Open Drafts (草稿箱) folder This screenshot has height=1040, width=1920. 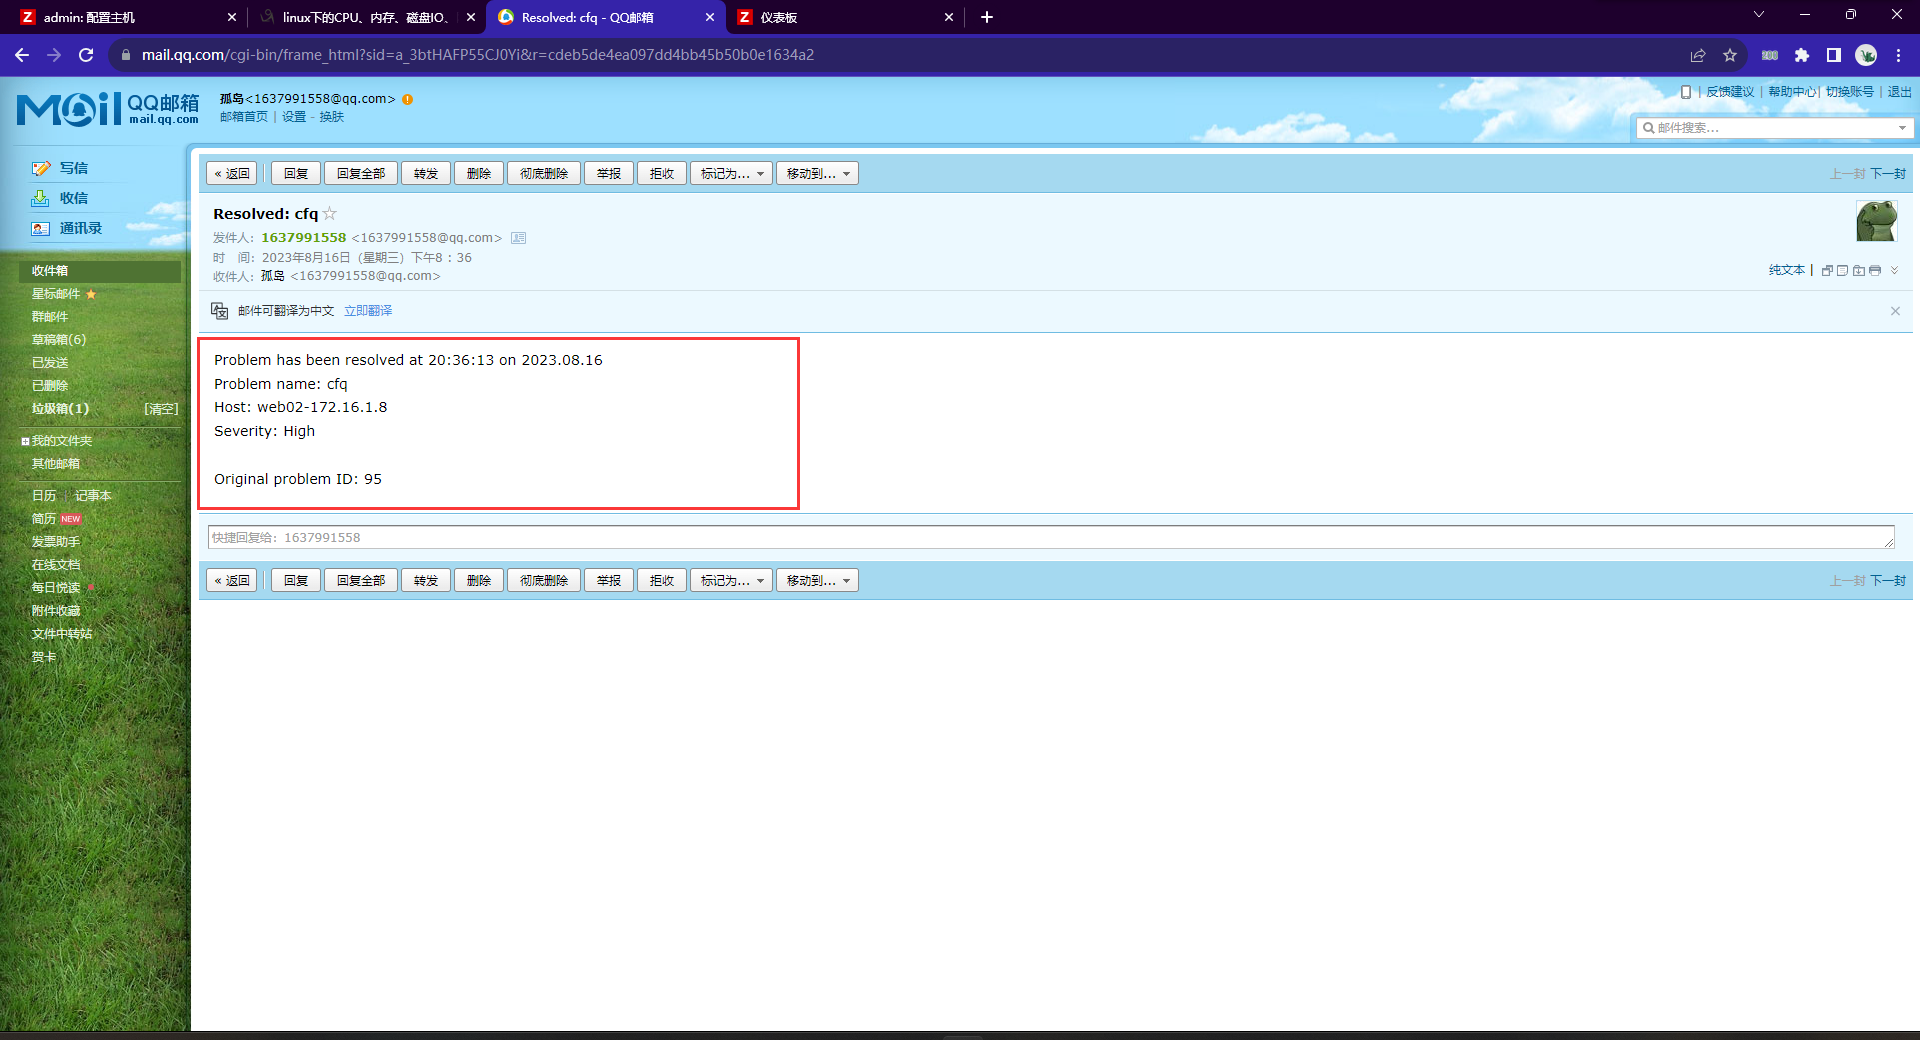tap(59, 340)
